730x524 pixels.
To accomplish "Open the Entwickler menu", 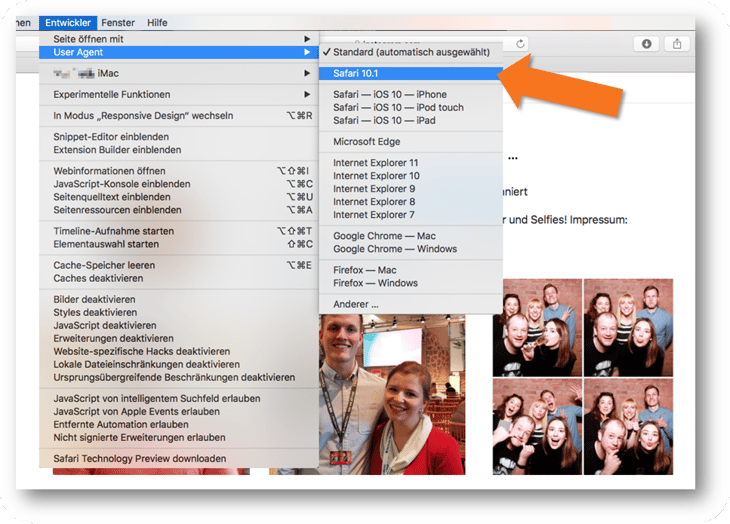I will click(68, 22).
